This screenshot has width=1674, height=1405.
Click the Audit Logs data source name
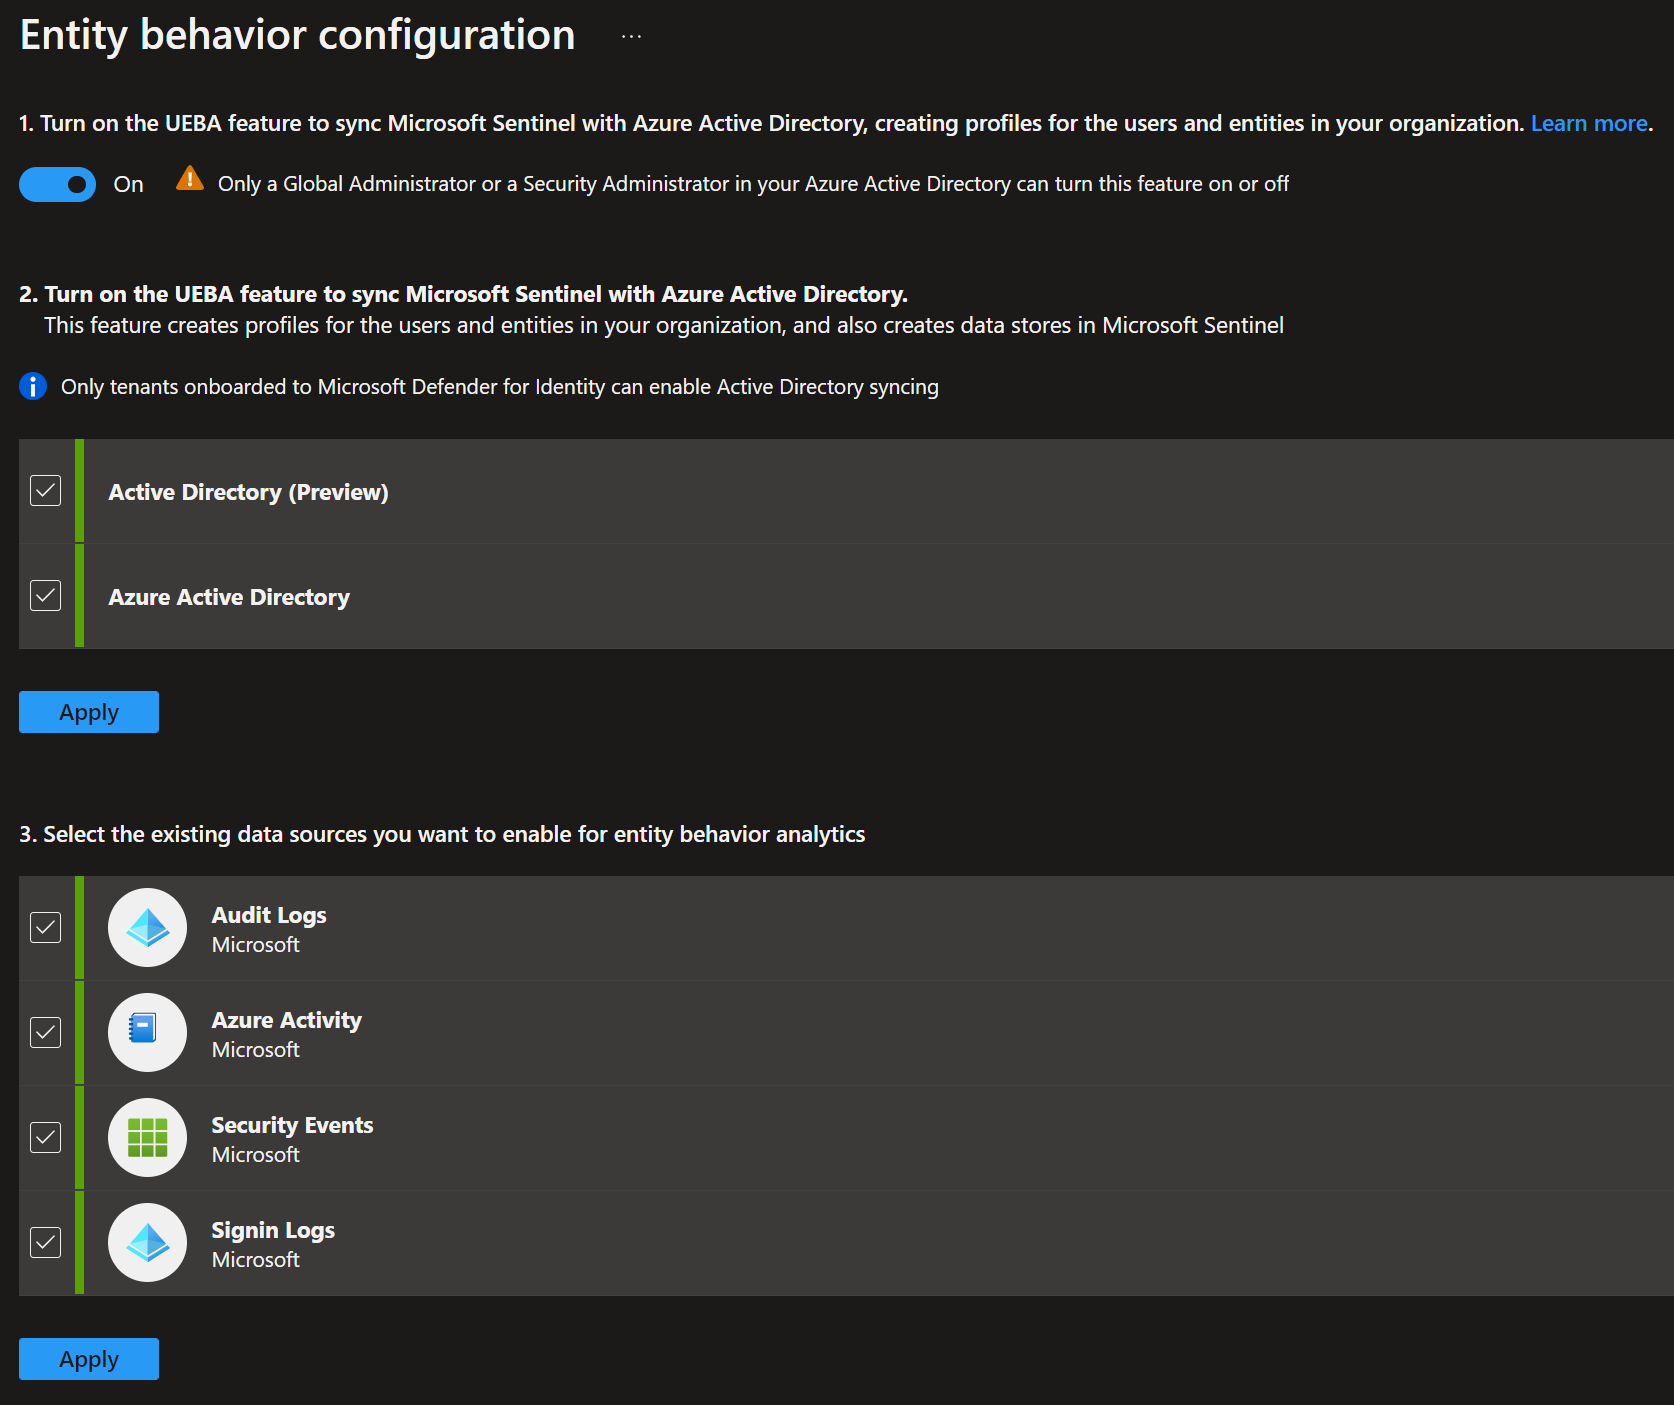coord(269,915)
